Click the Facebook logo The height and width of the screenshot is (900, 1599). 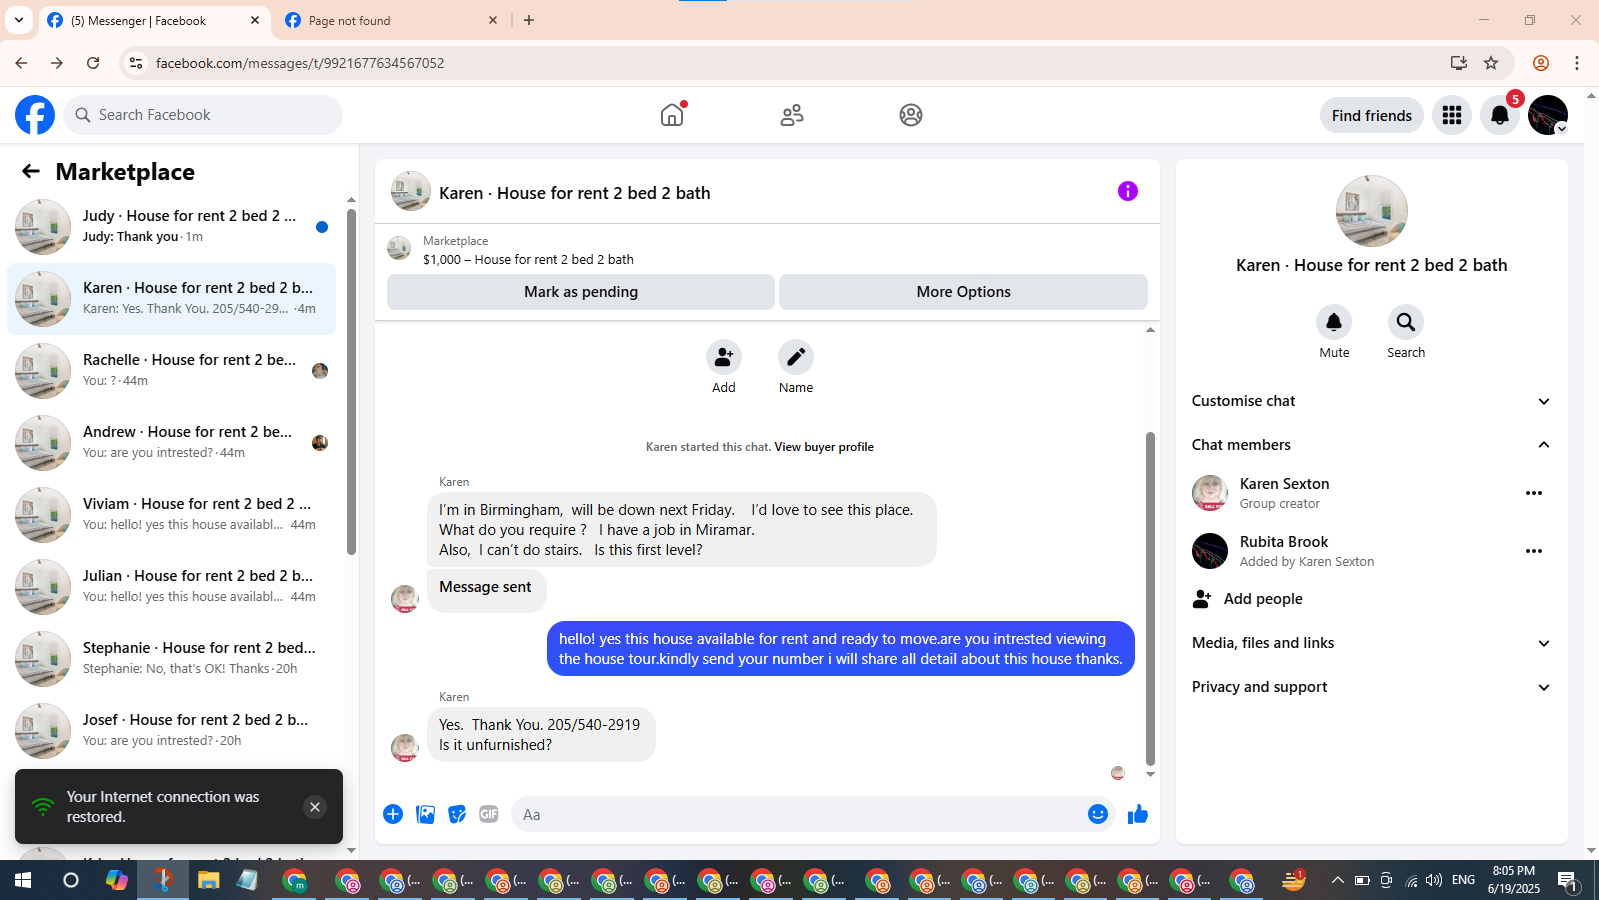click(35, 115)
